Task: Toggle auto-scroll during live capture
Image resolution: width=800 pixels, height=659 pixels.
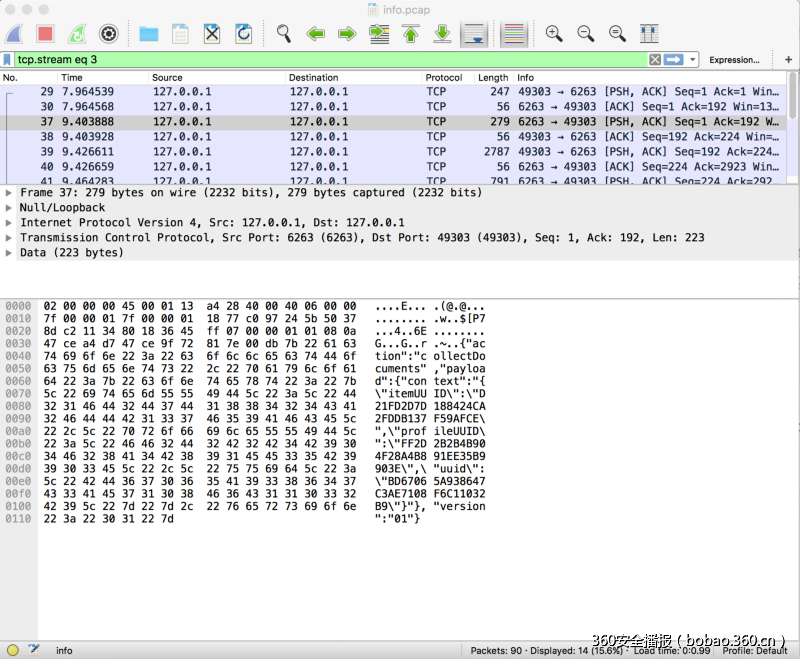Action: coord(474,34)
